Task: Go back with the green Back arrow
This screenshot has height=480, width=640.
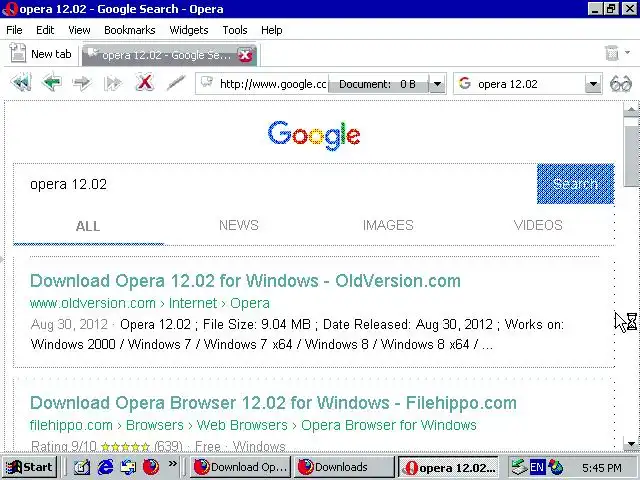Action: [52, 82]
